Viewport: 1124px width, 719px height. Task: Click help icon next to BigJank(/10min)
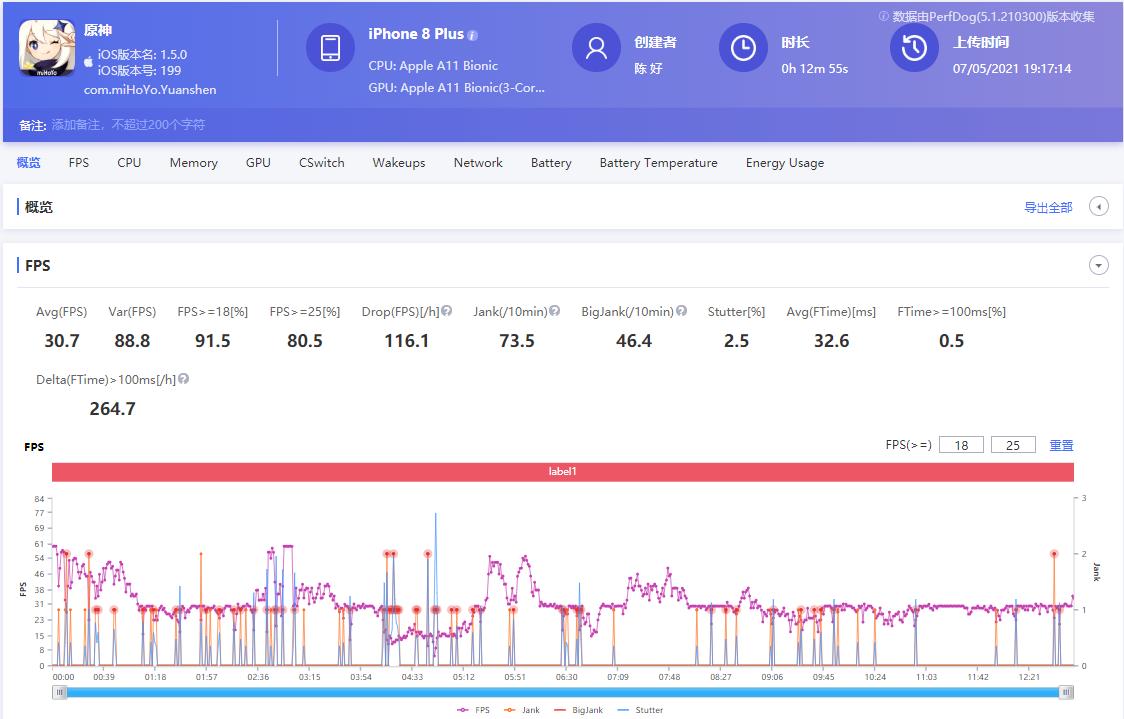[682, 311]
